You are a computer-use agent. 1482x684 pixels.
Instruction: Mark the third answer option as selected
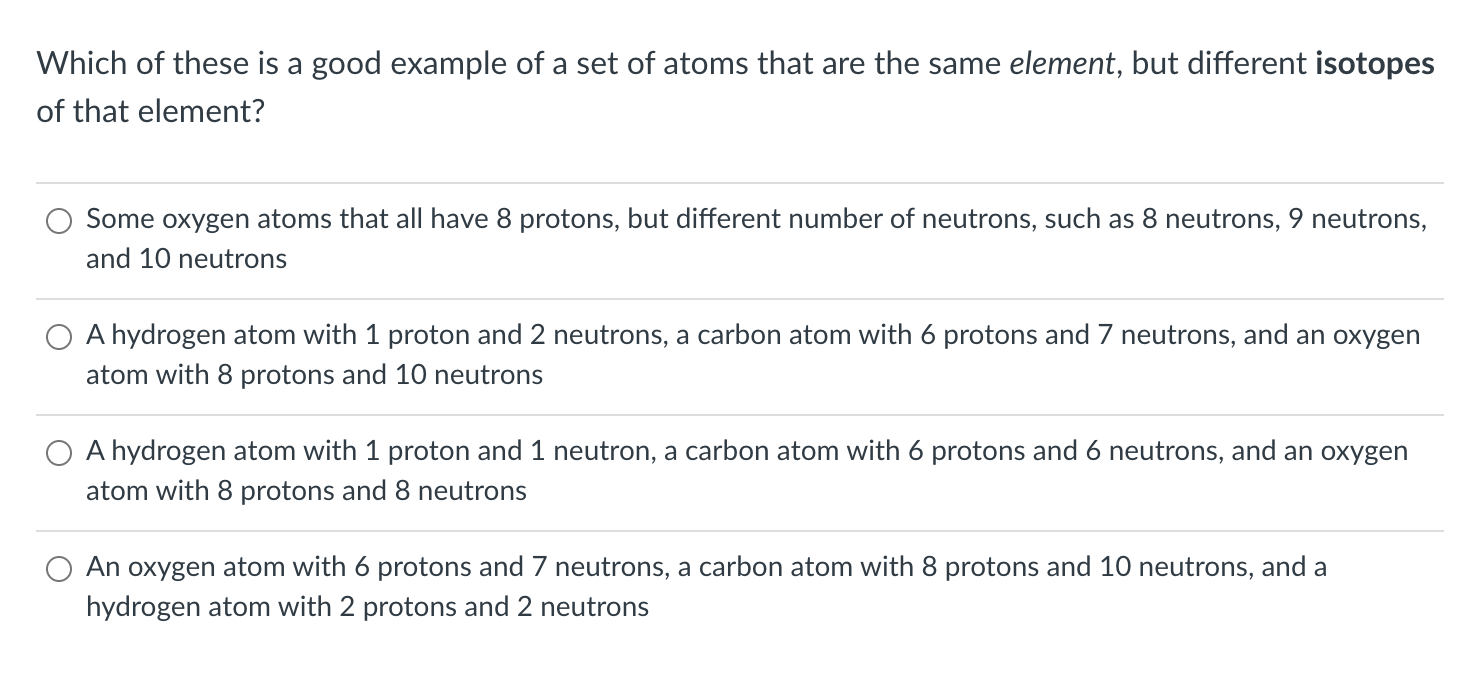pos(60,452)
